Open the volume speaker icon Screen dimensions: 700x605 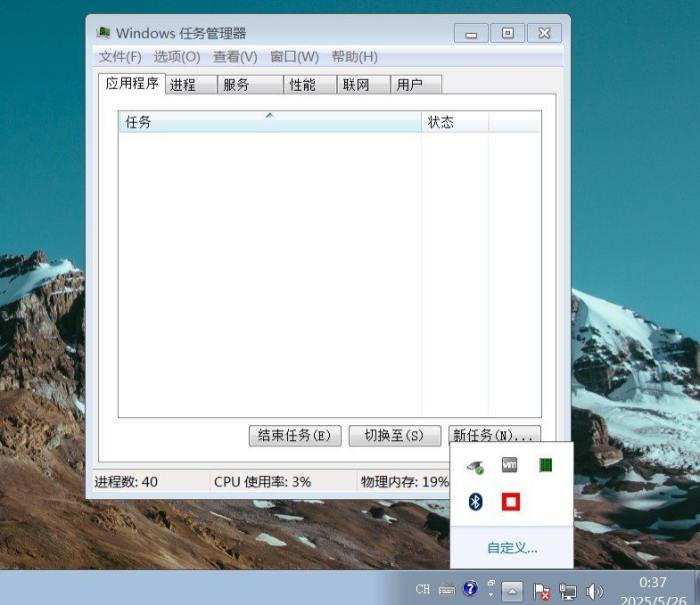594,592
